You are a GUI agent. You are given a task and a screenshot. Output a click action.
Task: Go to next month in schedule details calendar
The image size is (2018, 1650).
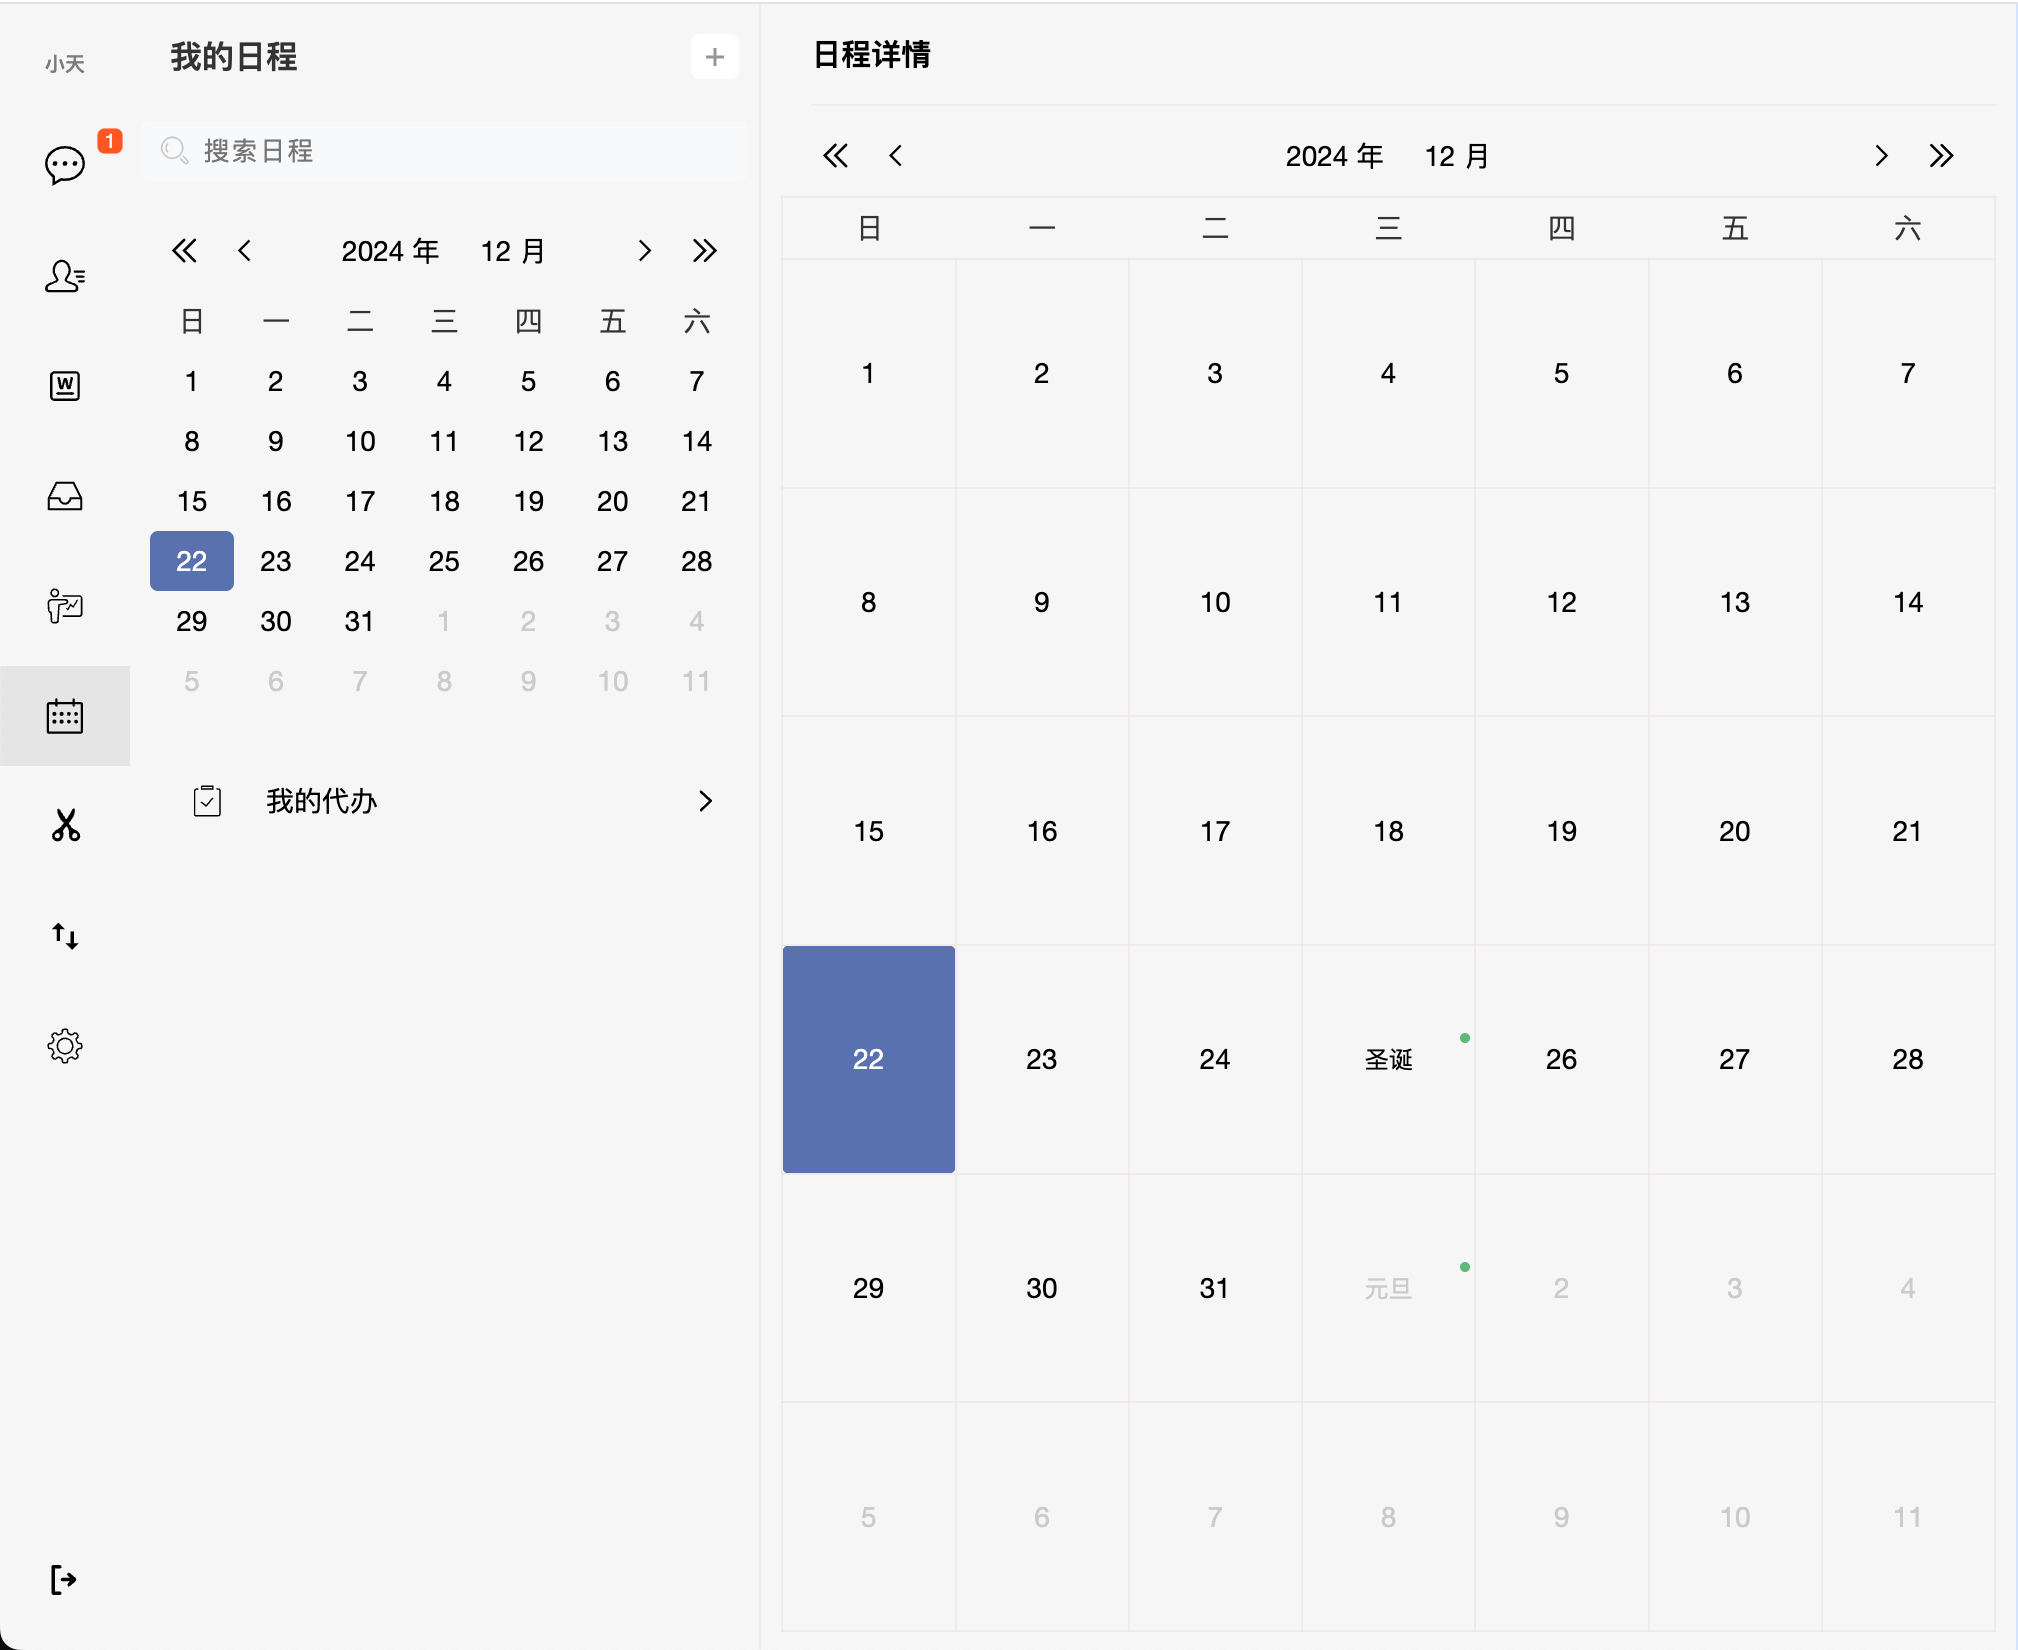coord(1881,156)
